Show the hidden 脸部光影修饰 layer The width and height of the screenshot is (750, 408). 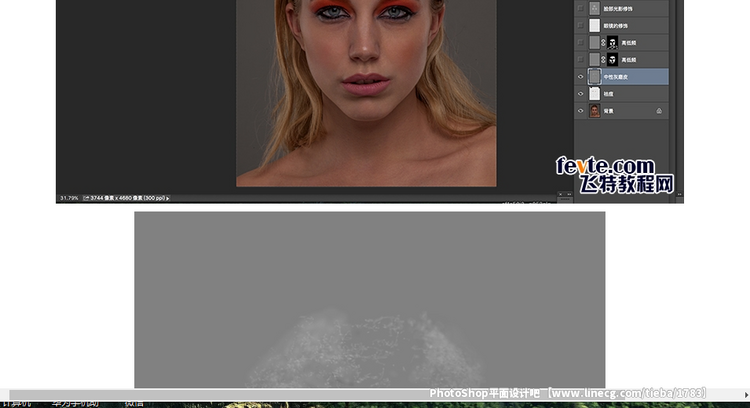click(x=581, y=9)
